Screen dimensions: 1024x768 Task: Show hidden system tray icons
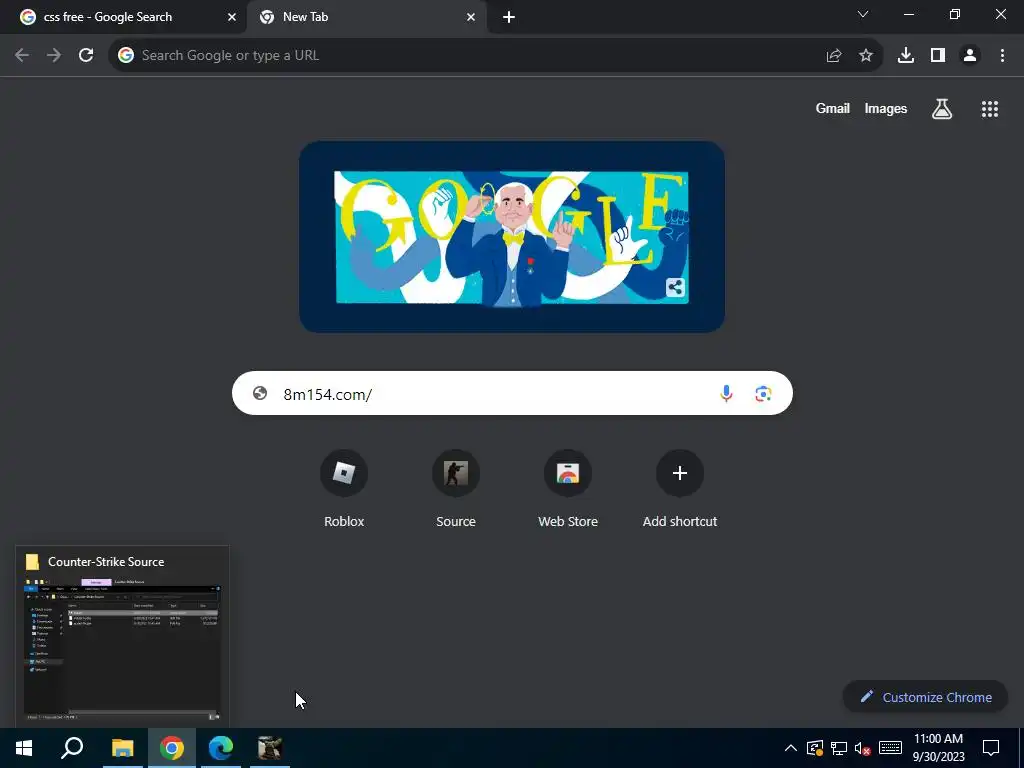pos(791,748)
